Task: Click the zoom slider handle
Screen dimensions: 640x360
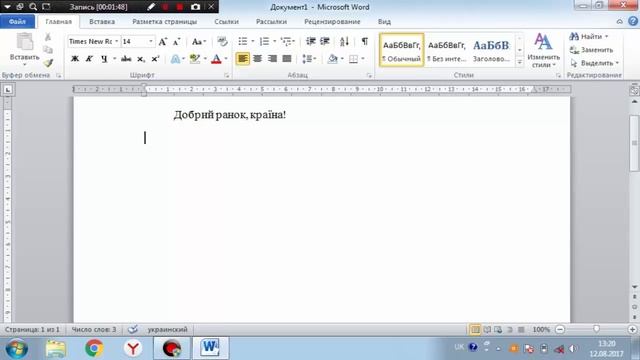Action: pos(596,329)
